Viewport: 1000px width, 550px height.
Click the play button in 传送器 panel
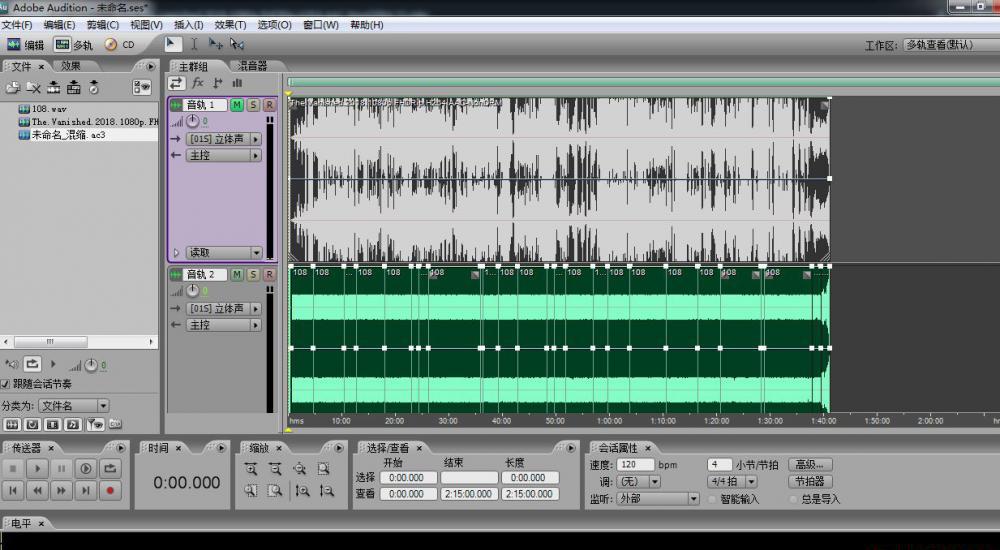(38, 469)
